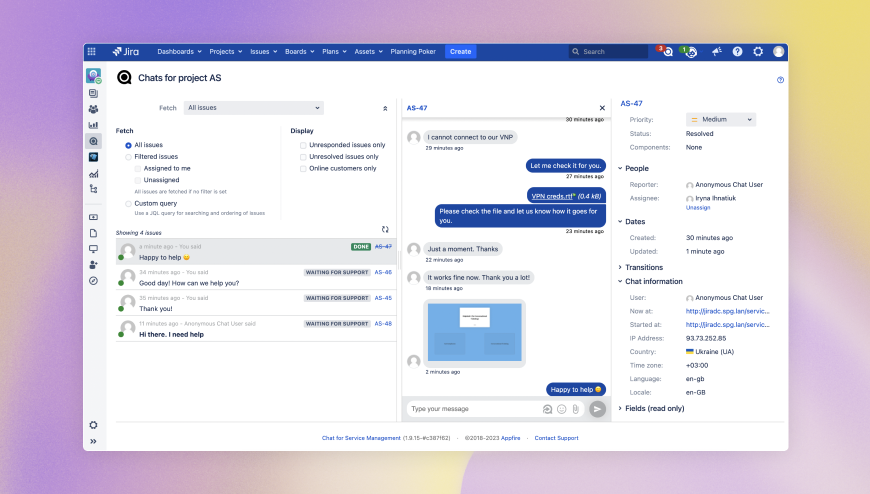The width and height of the screenshot is (870, 494).
Task: Click the Unassign link
Action: [697, 208]
